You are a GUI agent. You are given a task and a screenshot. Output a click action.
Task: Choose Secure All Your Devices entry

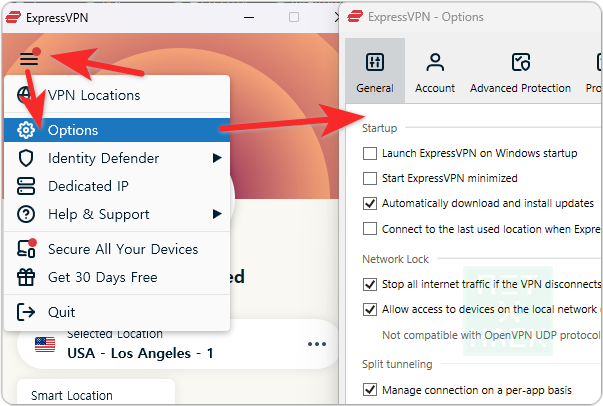pos(123,249)
